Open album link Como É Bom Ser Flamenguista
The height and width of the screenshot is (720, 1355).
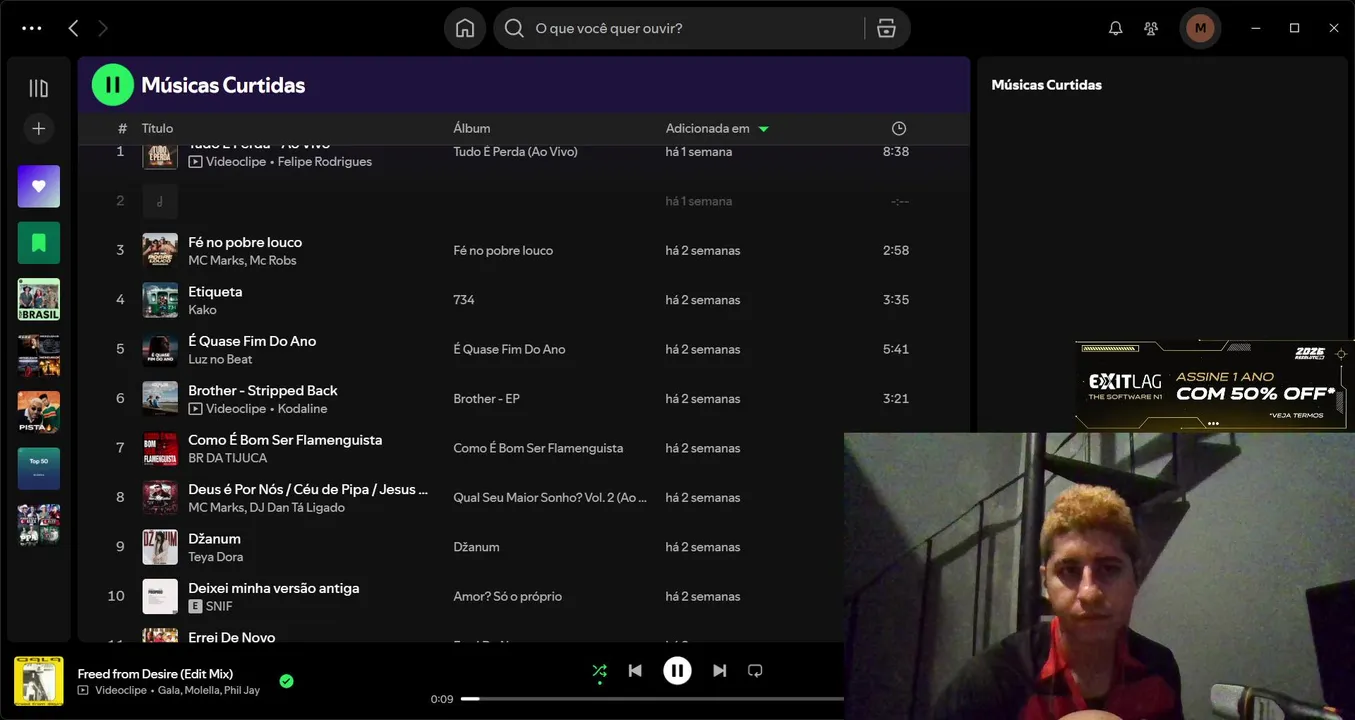pyautogui.click(x=538, y=448)
